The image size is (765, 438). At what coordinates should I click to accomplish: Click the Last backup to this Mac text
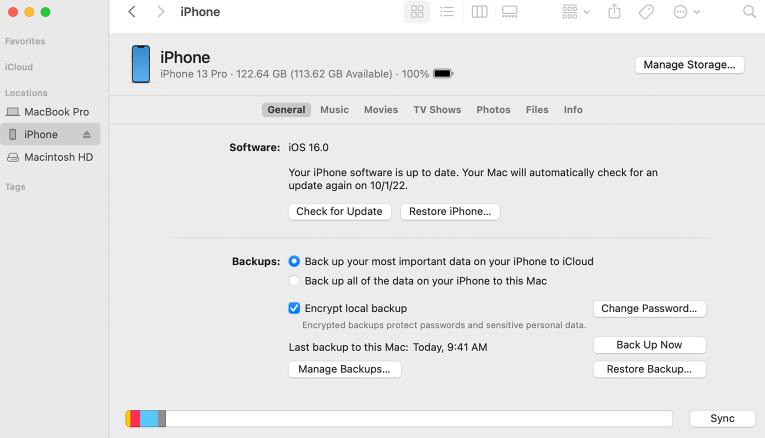coord(388,347)
